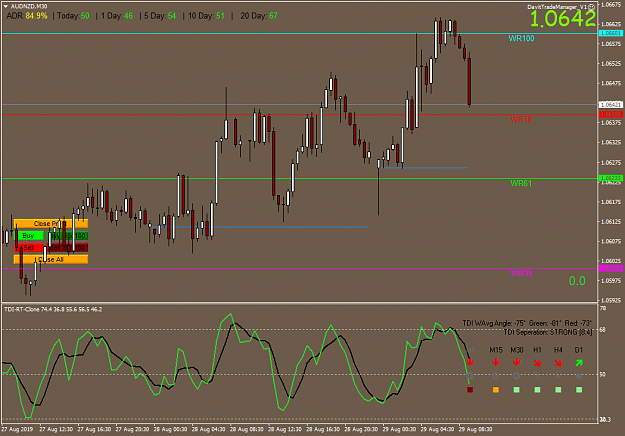Click the light green square under H4
The height and width of the screenshot is (436, 625).
[x=558, y=389]
